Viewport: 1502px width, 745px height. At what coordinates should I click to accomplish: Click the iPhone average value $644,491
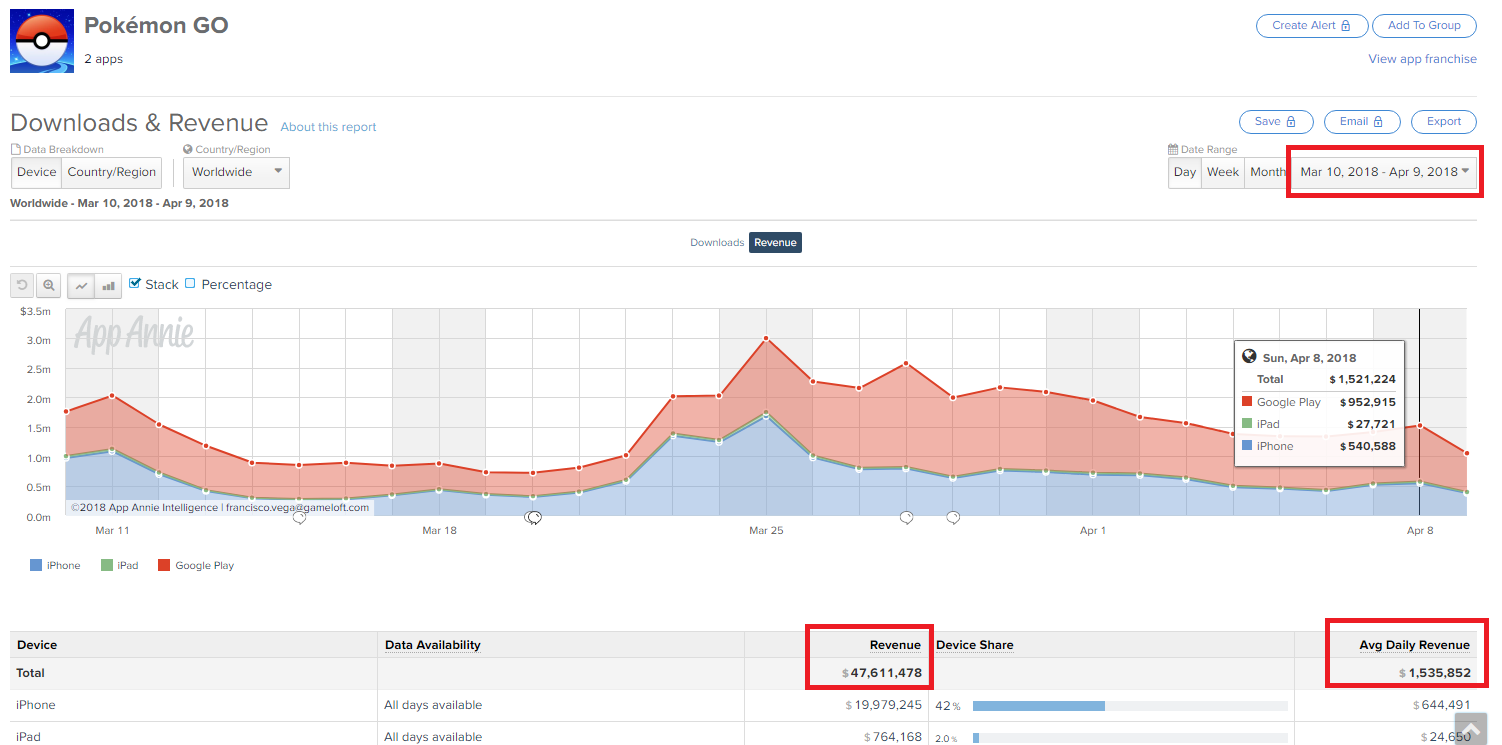click(x=1442, y=705)
